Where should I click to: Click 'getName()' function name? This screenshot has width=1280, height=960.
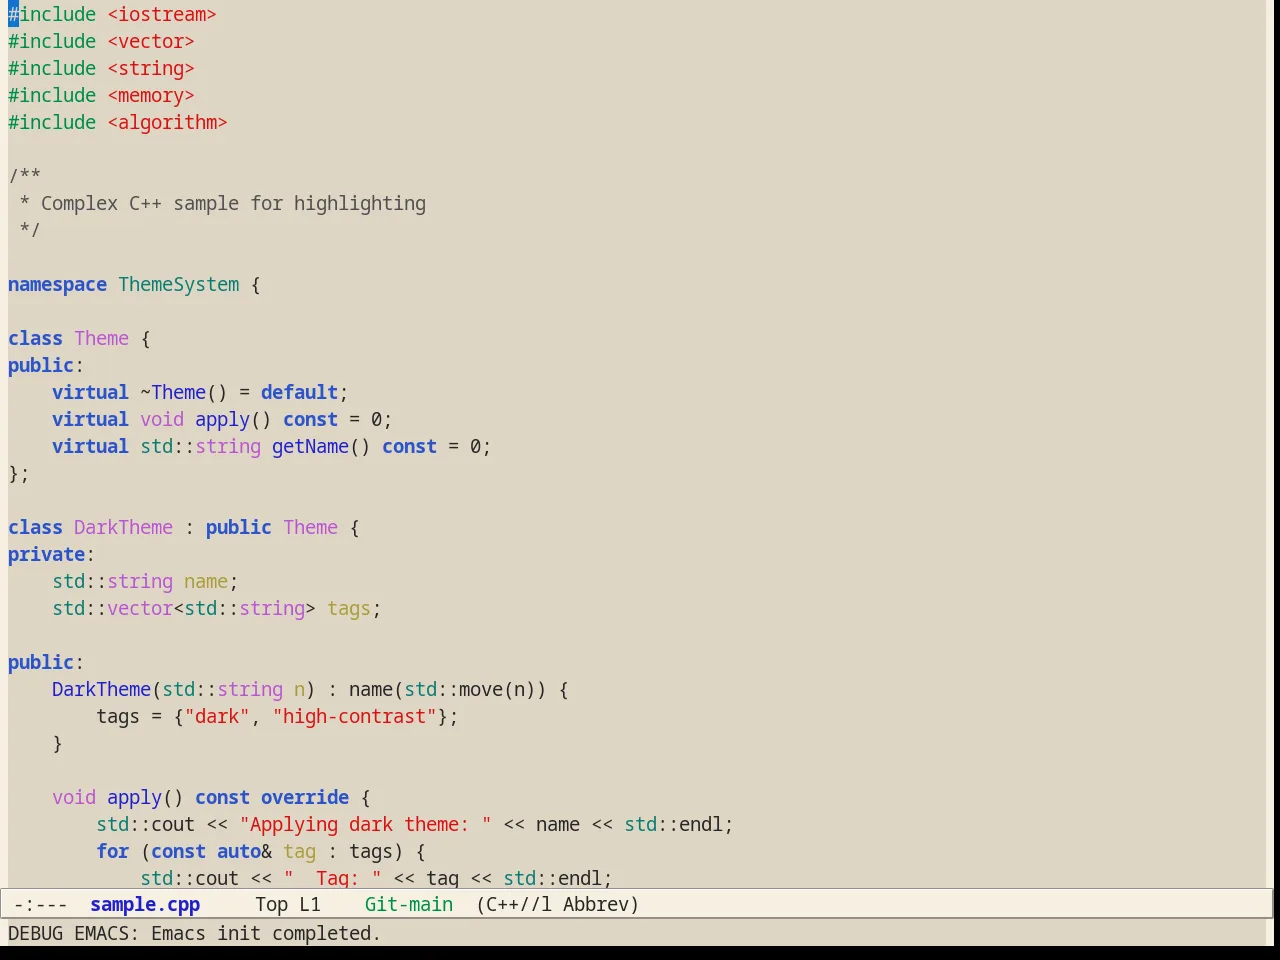click(x=321, y=447)
